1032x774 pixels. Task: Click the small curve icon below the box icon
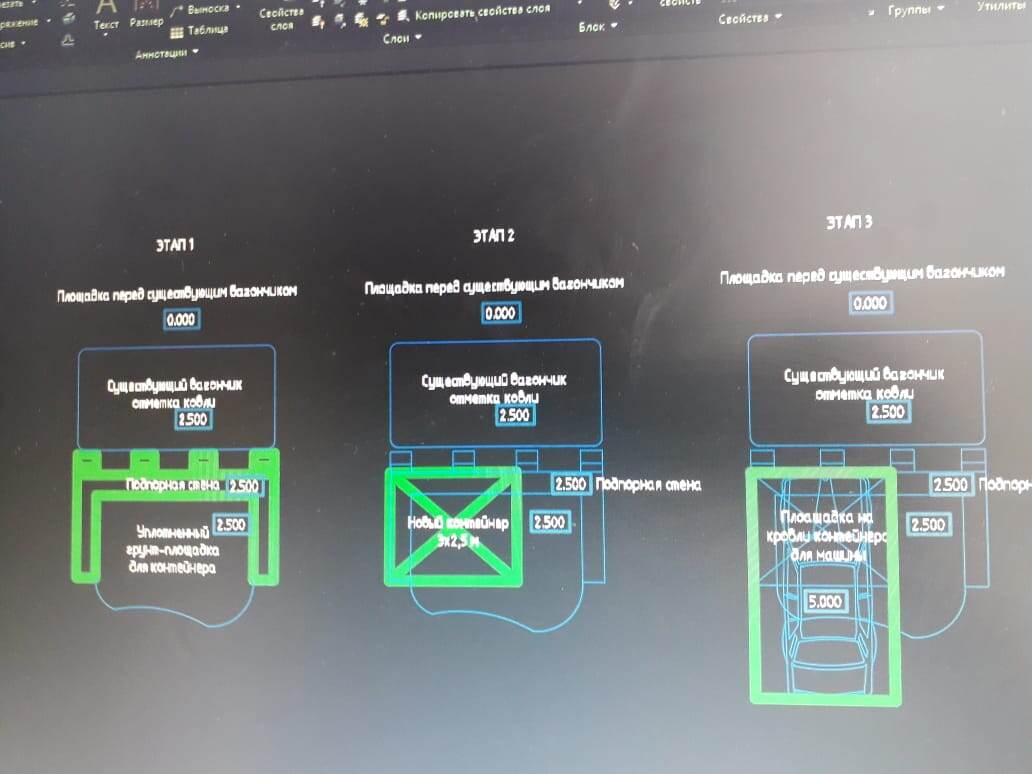point(68,41)
